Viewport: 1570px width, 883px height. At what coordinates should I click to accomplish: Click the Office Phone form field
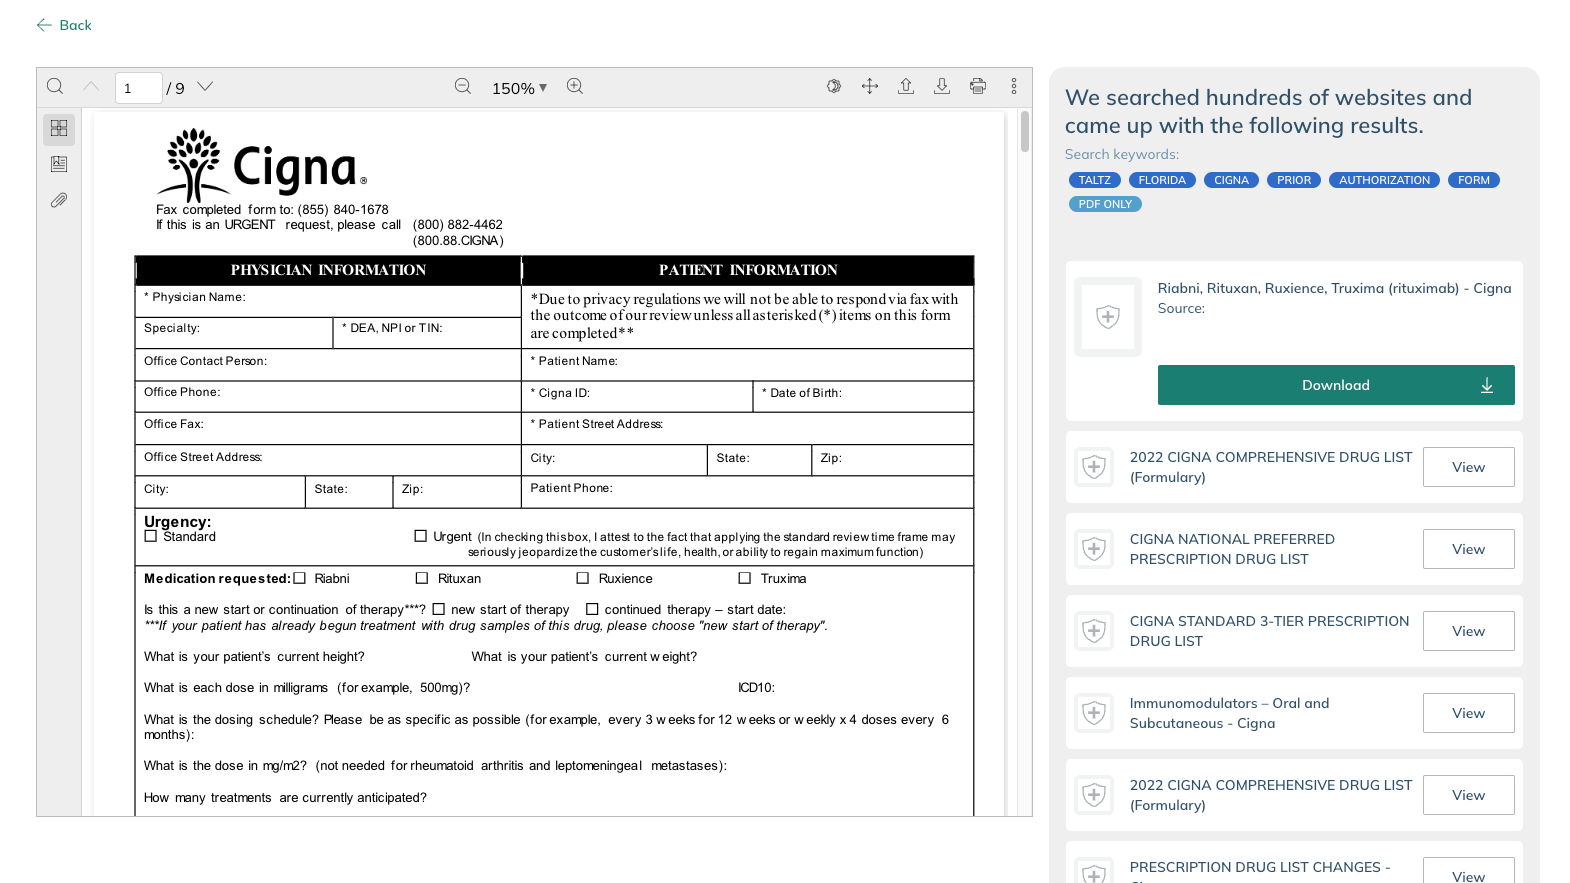click(328, 396)
